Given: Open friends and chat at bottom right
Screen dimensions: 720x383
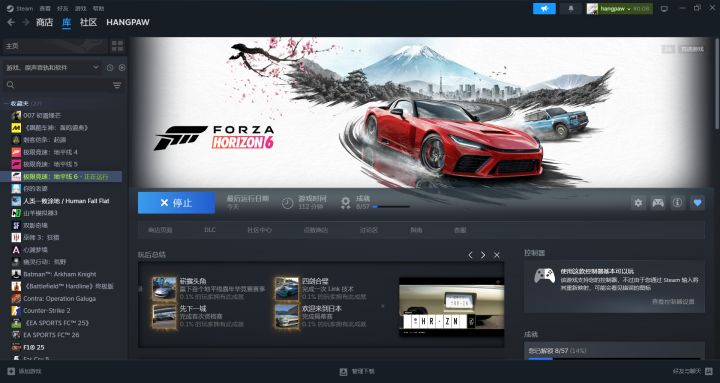Looking at the screenshot, I should pos(692,371).
